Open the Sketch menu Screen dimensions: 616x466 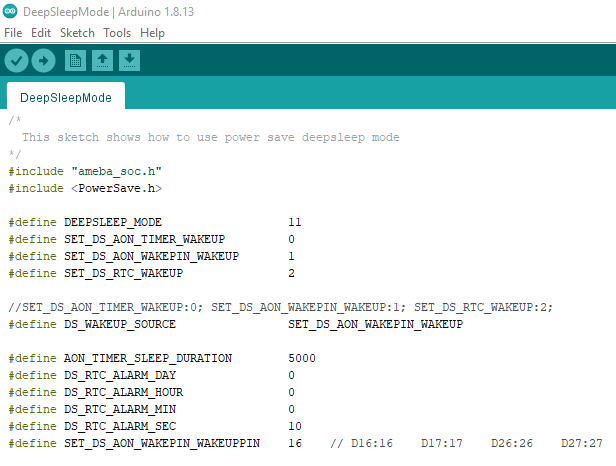[x=77, y=33]
